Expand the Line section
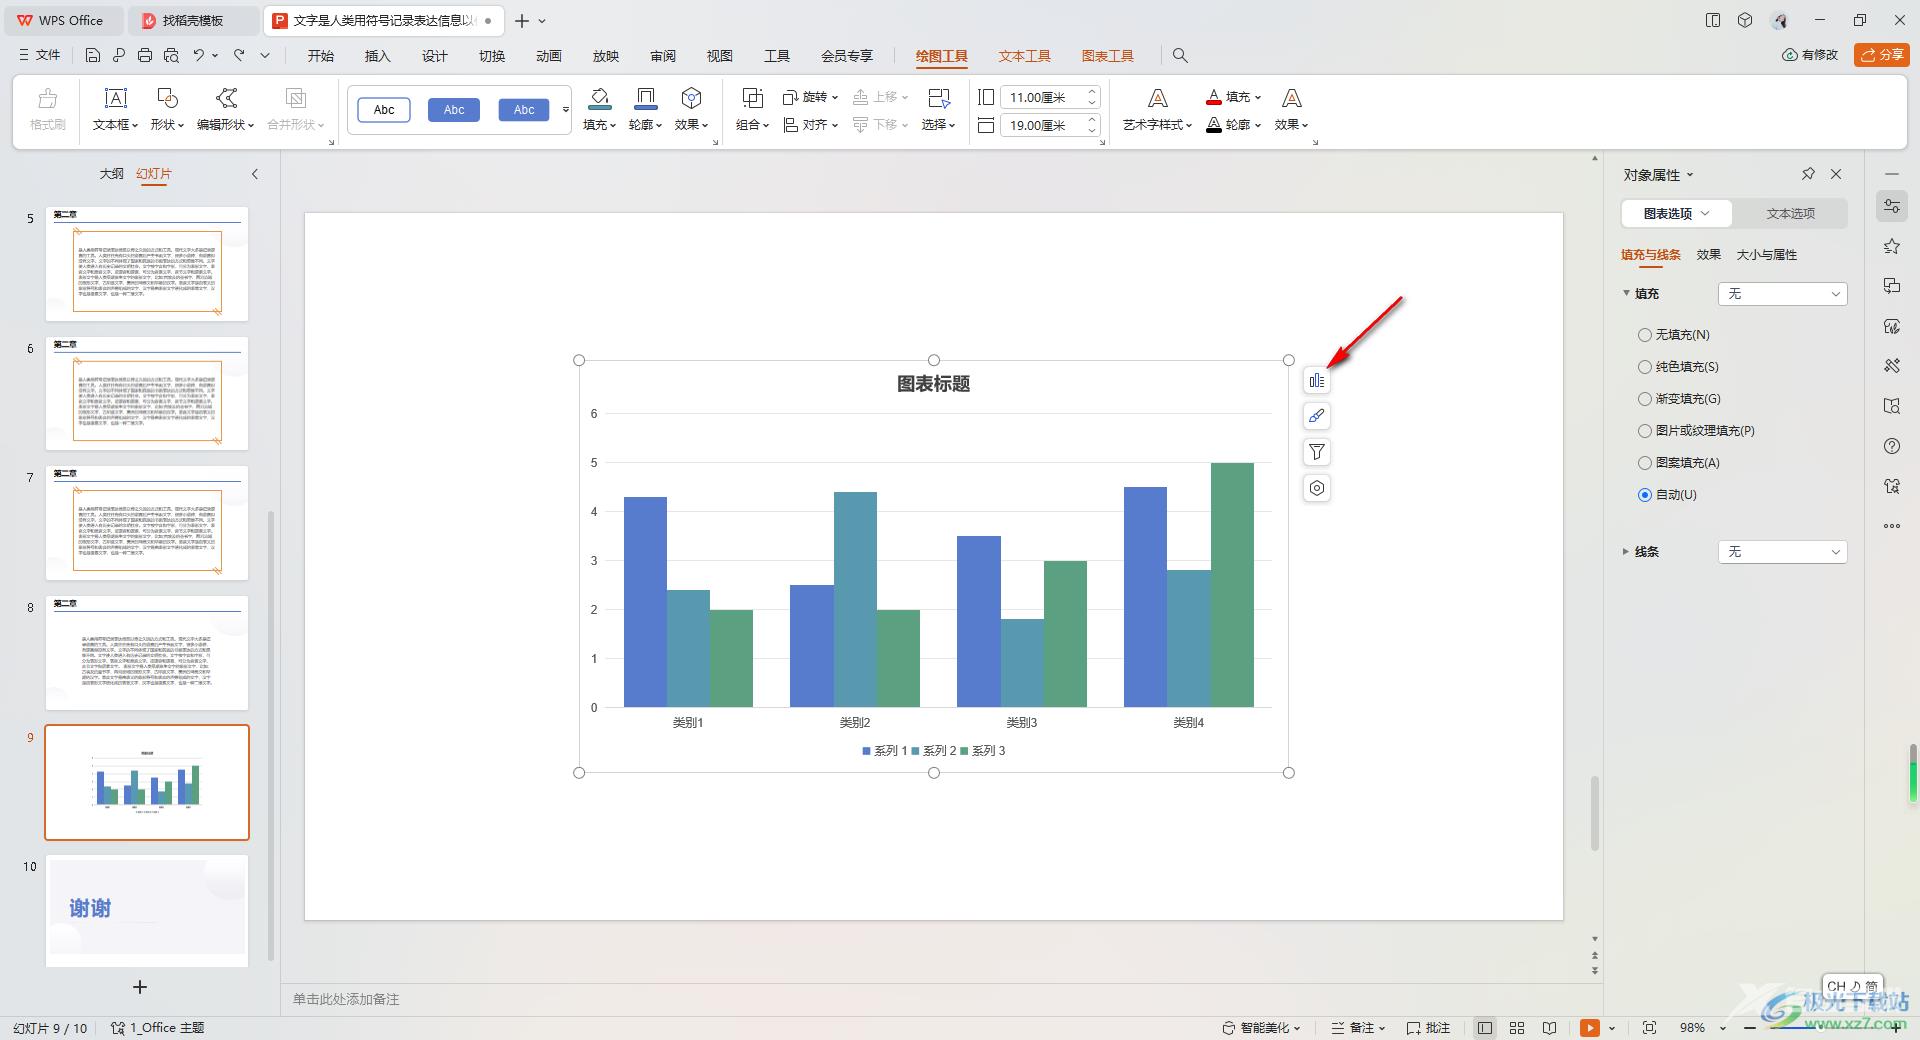The width and height of the screenshot is (1920, 1040). pos(1626,552)
